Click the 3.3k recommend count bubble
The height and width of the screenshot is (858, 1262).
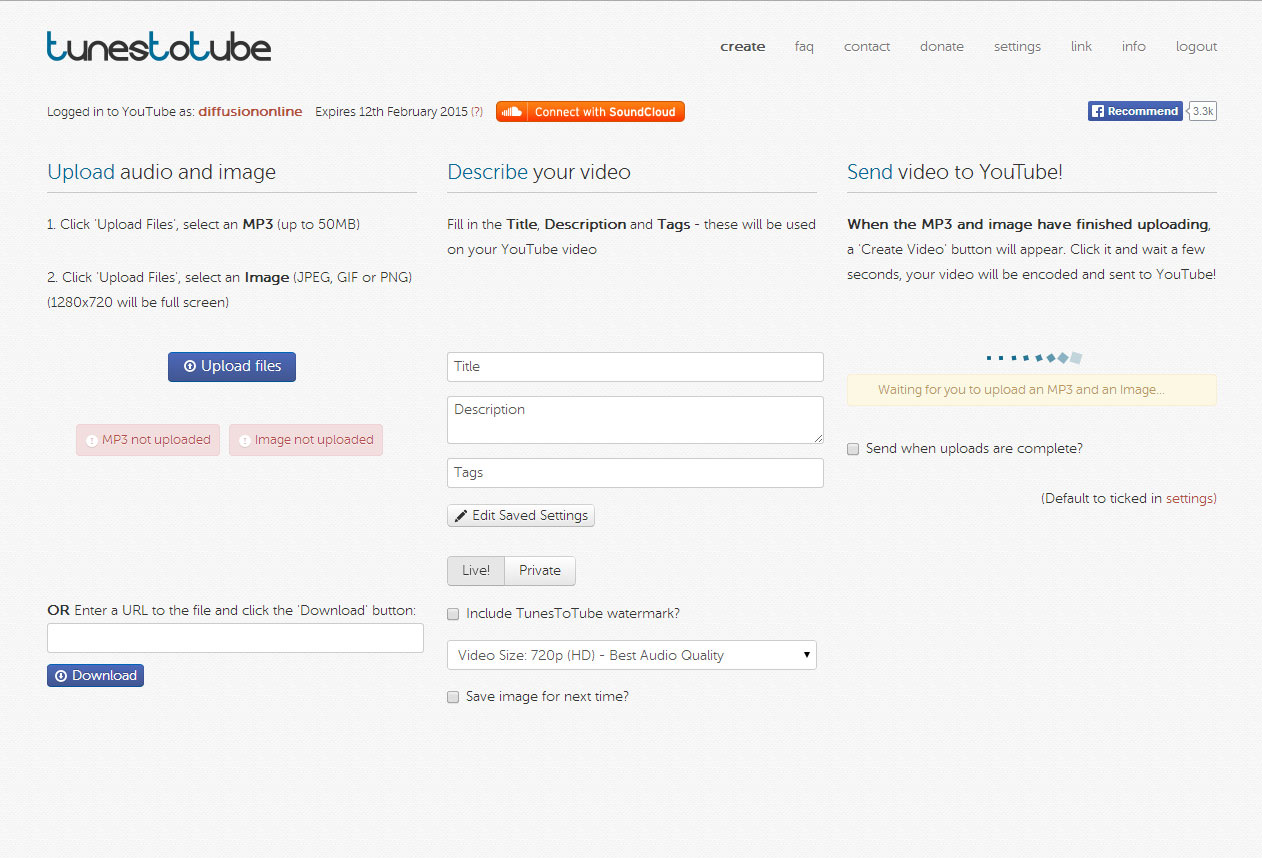(1203, 111)
